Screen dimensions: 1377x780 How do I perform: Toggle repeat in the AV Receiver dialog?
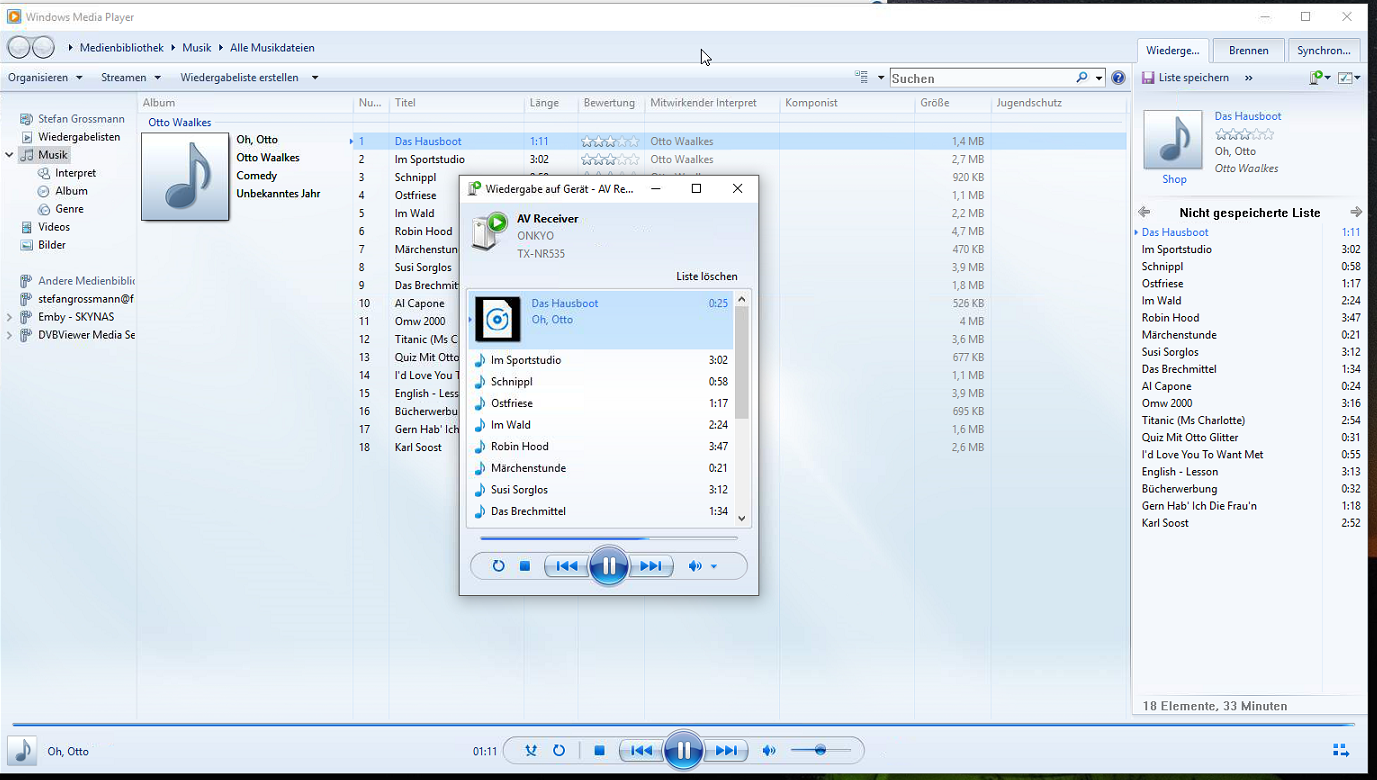[498, 566]
